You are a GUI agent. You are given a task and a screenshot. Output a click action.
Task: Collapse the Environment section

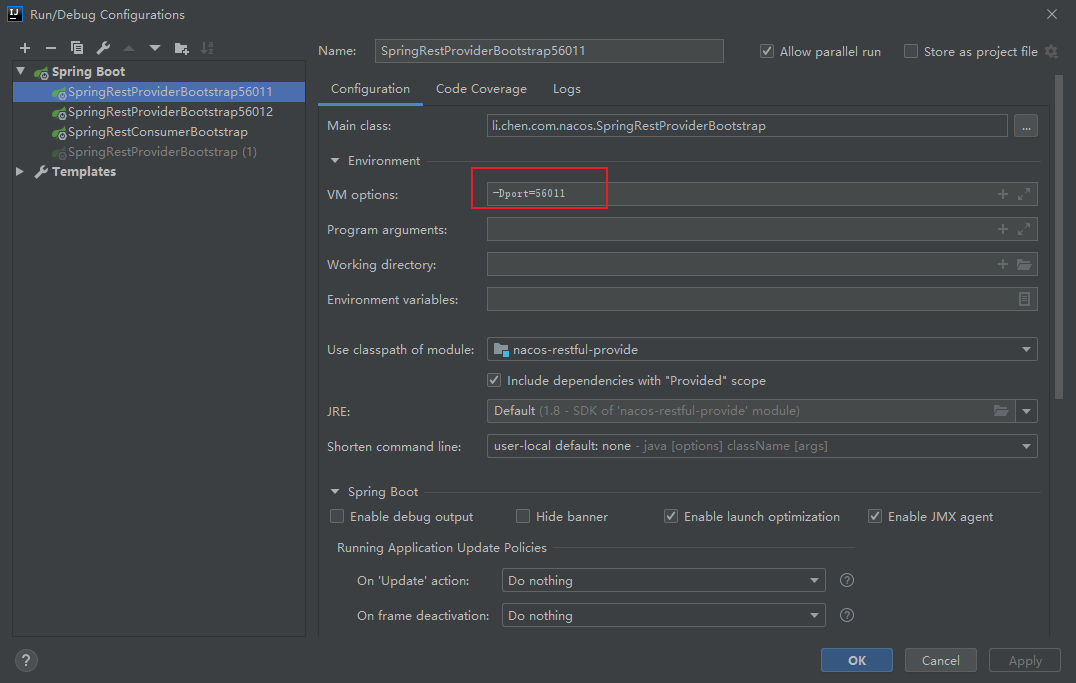(335, 161)
